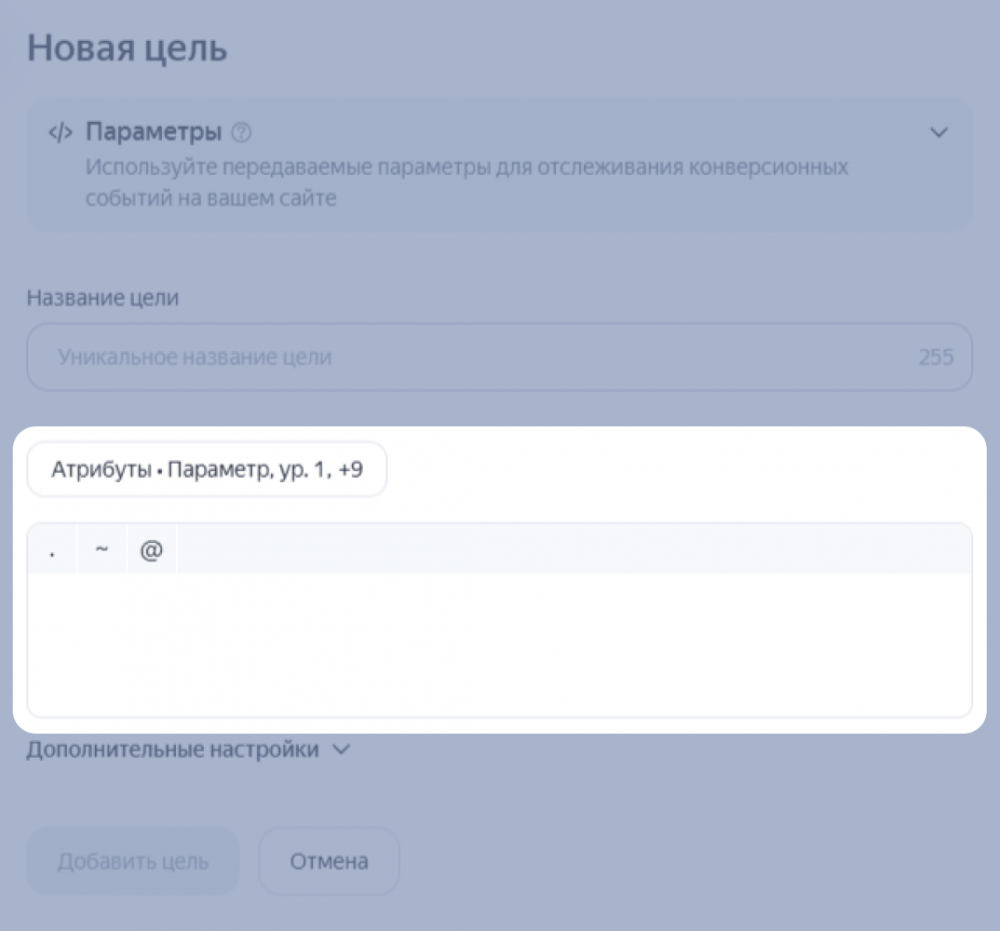Open the Атрибуты • Параметр, ур. 1, +9 selector
The image size is (1000, 931).
pos(207,469)
